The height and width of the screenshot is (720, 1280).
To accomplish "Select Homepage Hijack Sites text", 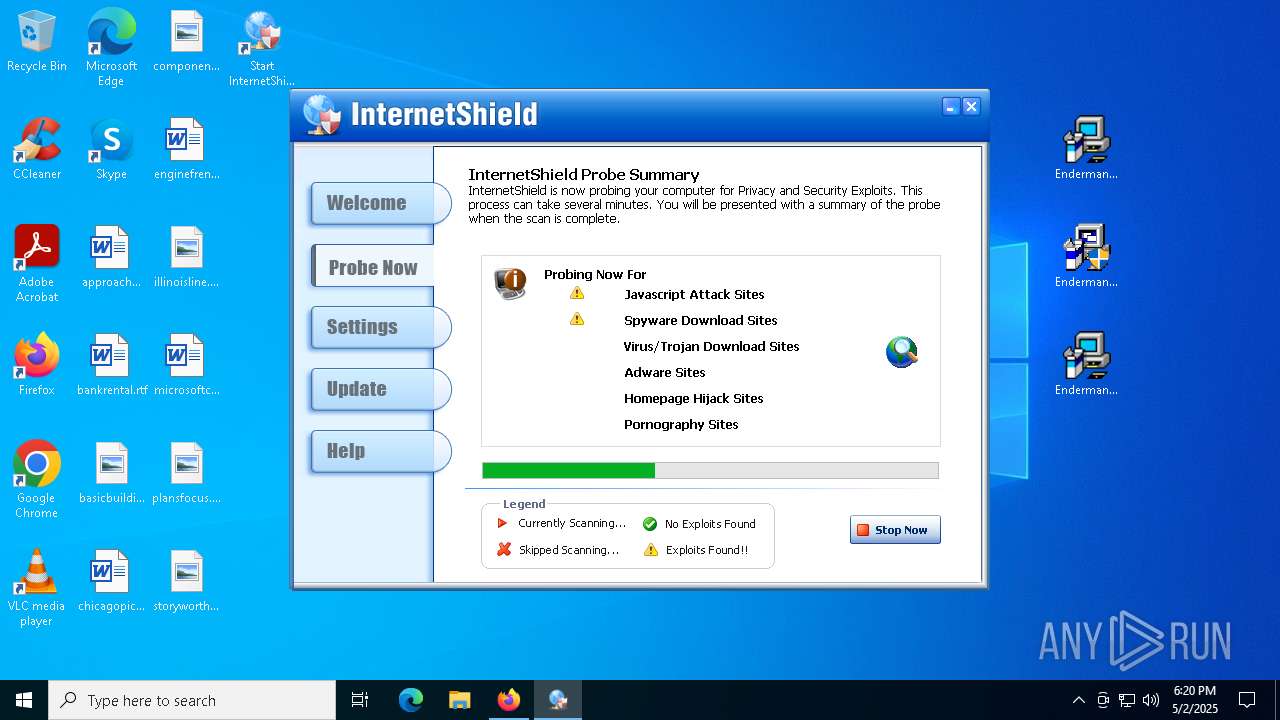I will tap(694, 398).
